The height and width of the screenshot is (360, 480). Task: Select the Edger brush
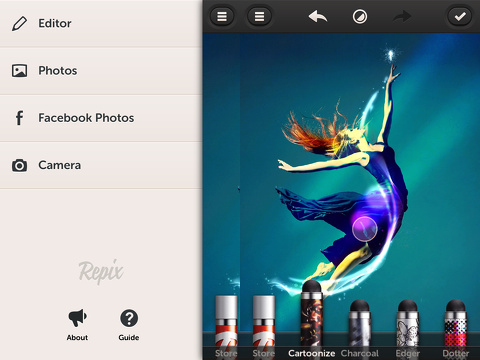408,329
